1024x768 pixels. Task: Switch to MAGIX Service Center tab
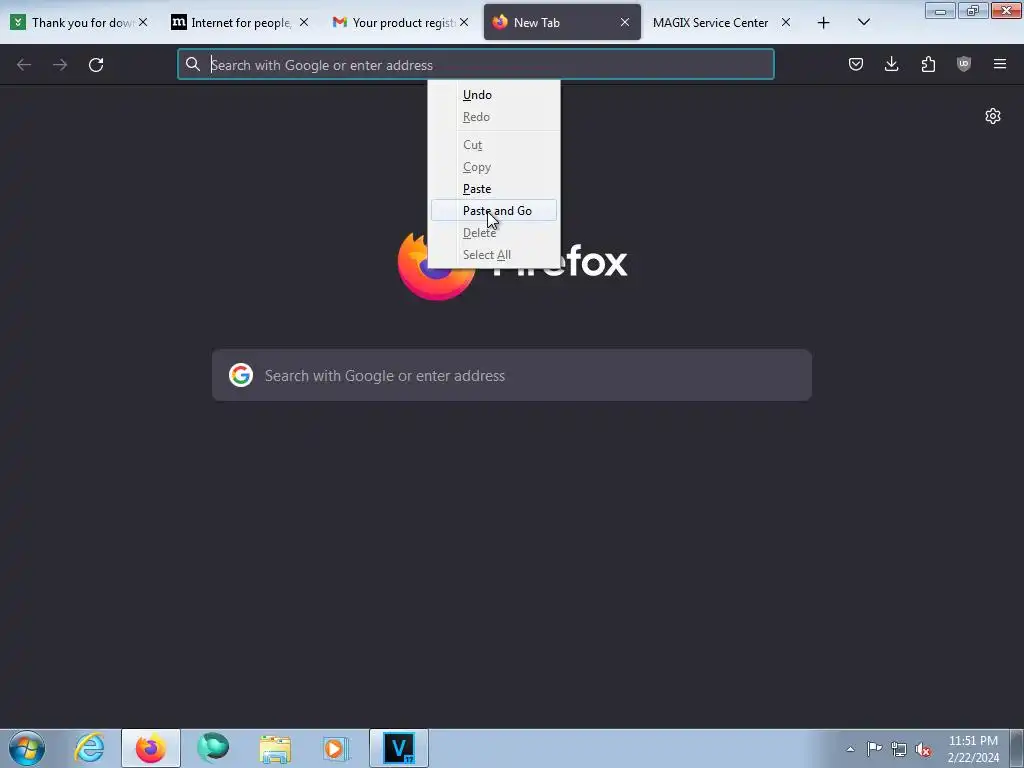[710, 22]
